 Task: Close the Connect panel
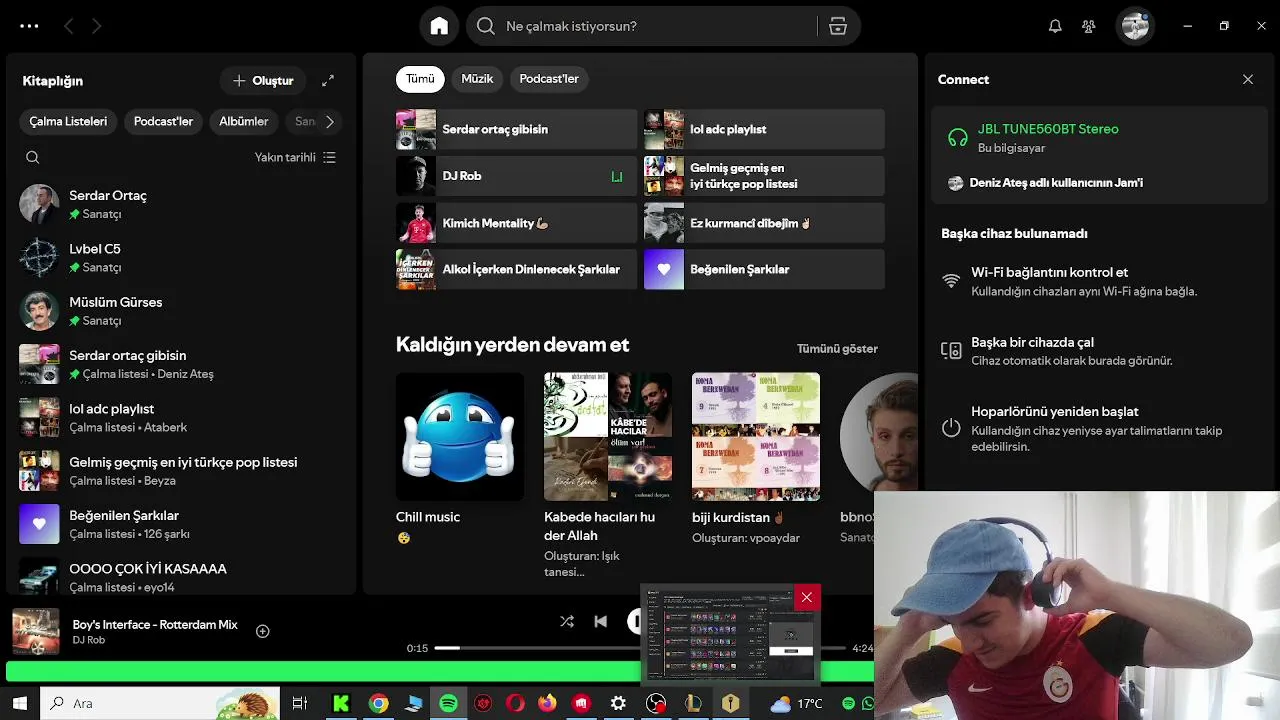point(1248,79)
